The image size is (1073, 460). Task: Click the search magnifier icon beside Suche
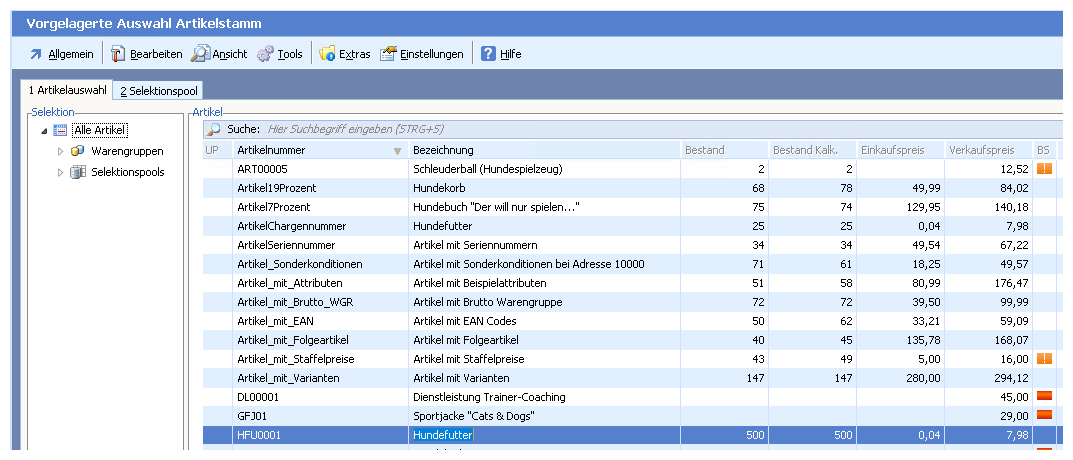[213, 129]
